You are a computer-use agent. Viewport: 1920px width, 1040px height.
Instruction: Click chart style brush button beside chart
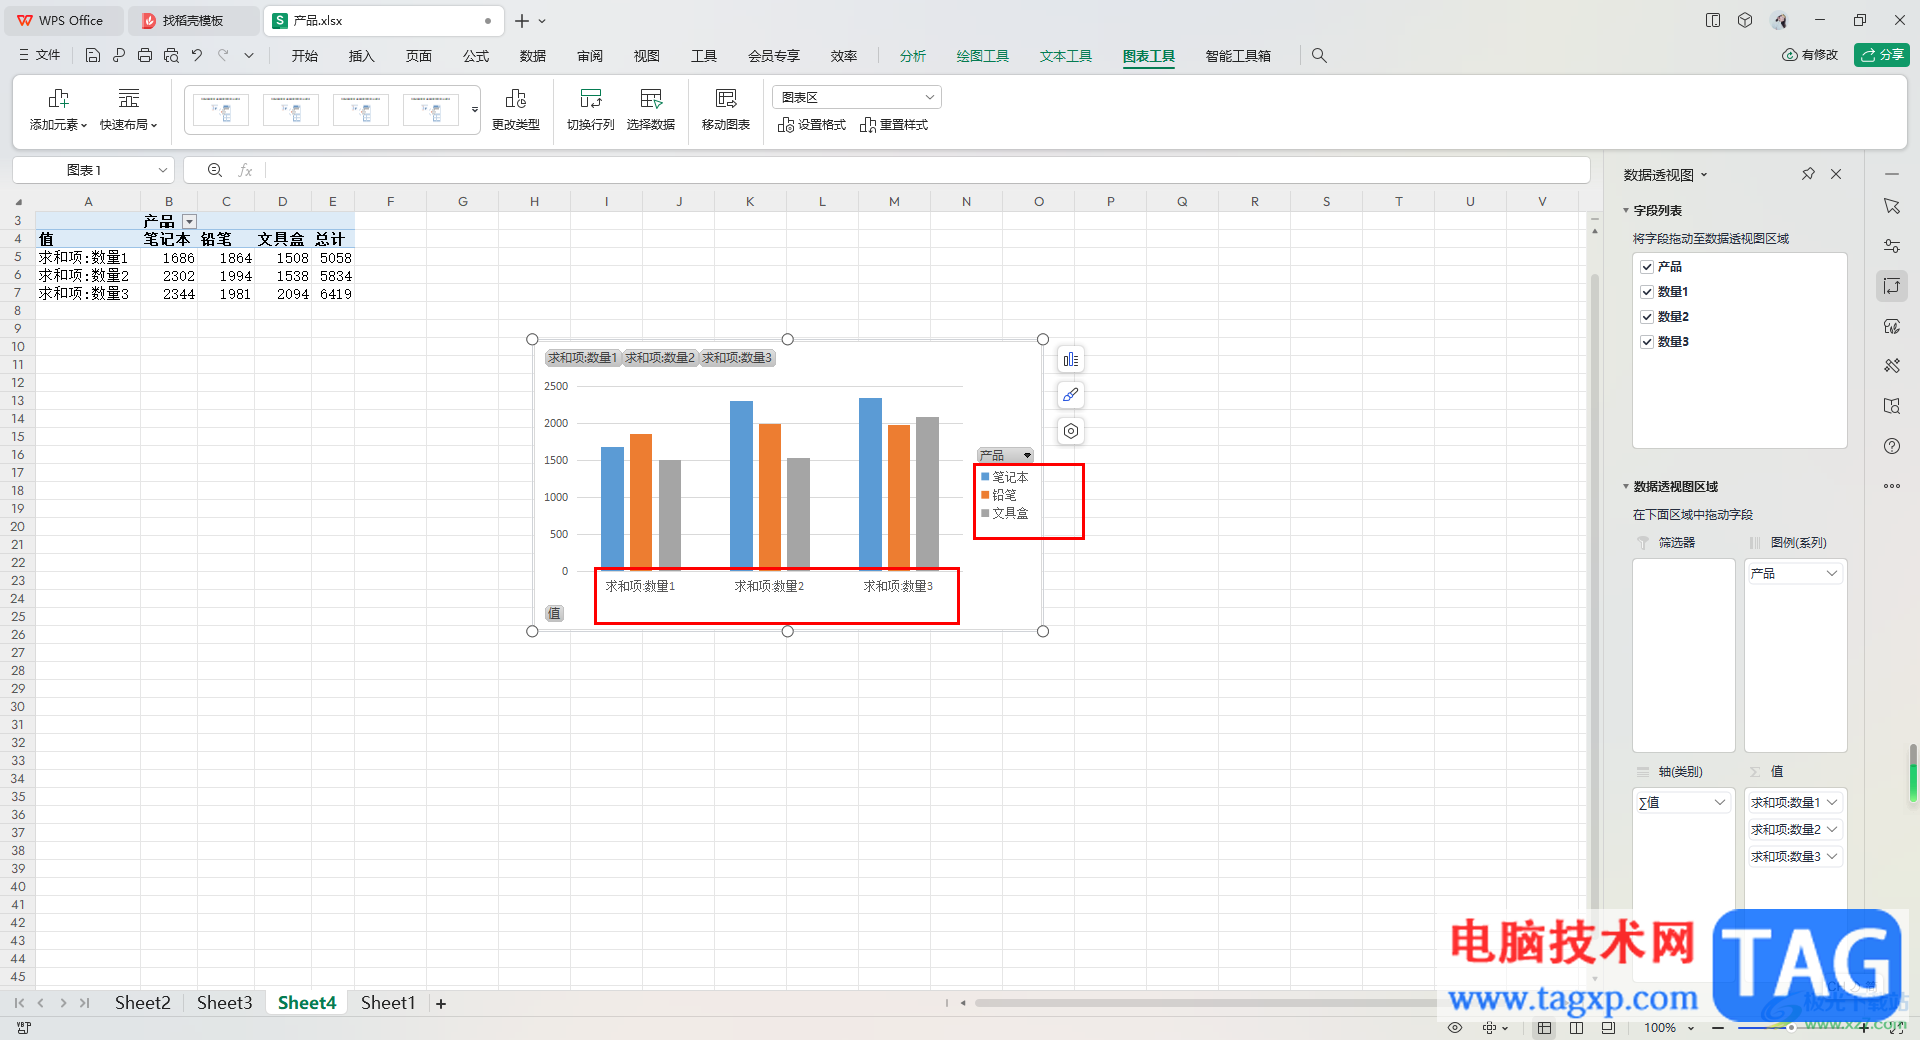pos(1071,395)
